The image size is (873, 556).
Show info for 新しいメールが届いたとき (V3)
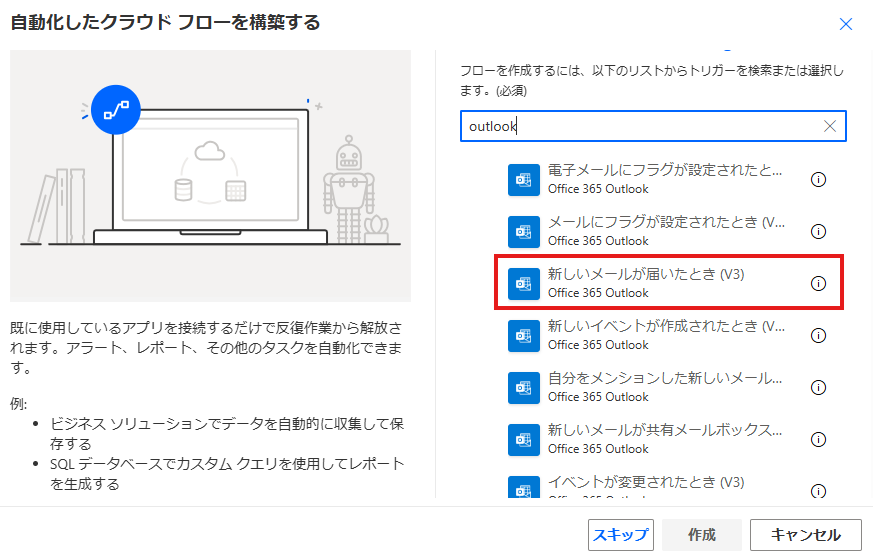point(818,284)
